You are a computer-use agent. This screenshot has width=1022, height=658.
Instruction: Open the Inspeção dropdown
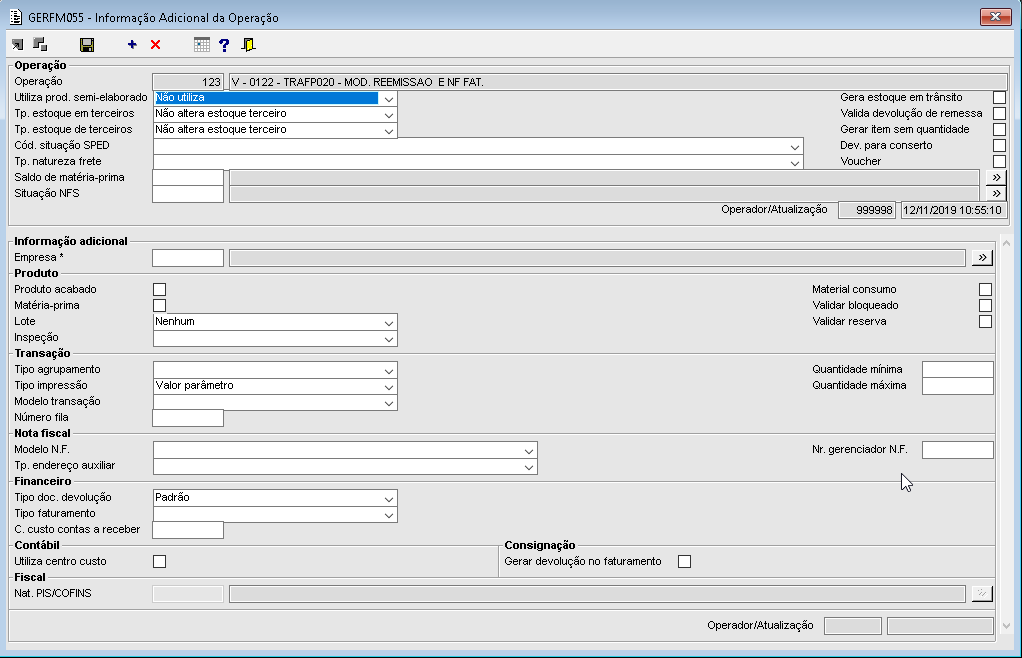point(388,338)
